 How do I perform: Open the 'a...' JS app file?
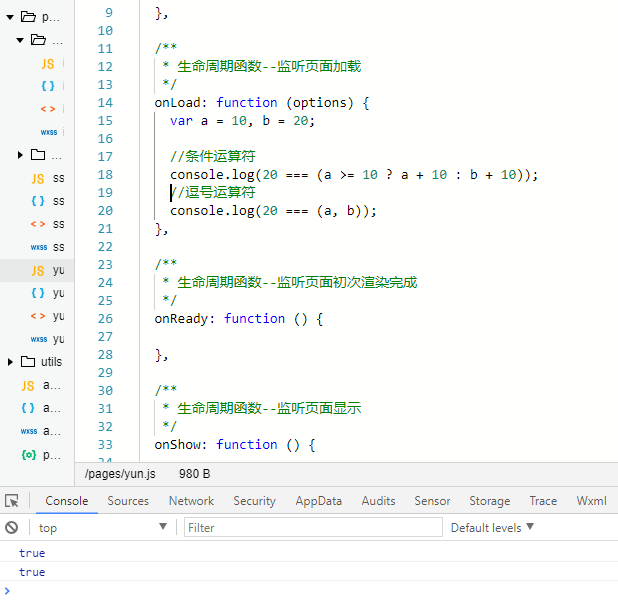pos(41,385)
